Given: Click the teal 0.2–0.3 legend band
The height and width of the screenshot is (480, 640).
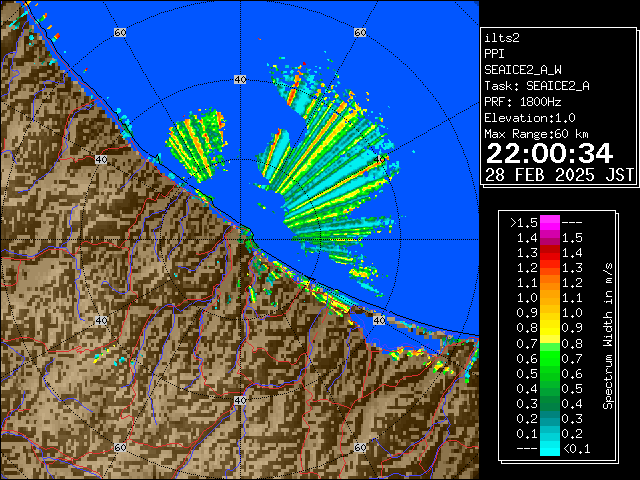Looking at the screenshot, I should pos(550,418).
